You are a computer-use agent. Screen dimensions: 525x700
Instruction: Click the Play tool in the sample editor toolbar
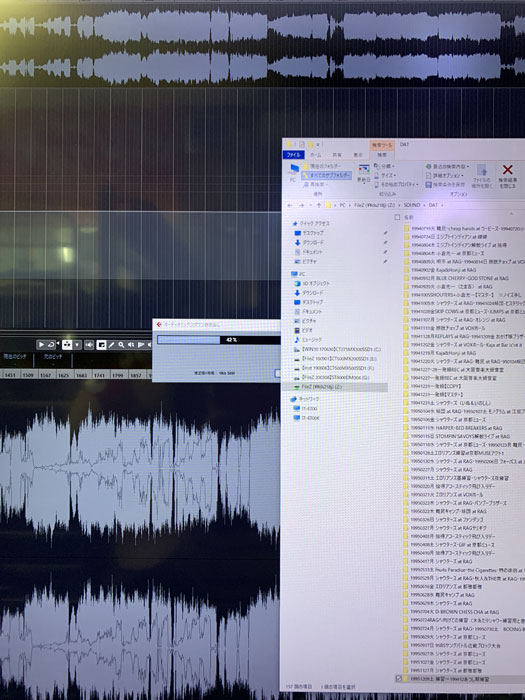[x=41, y=345]
